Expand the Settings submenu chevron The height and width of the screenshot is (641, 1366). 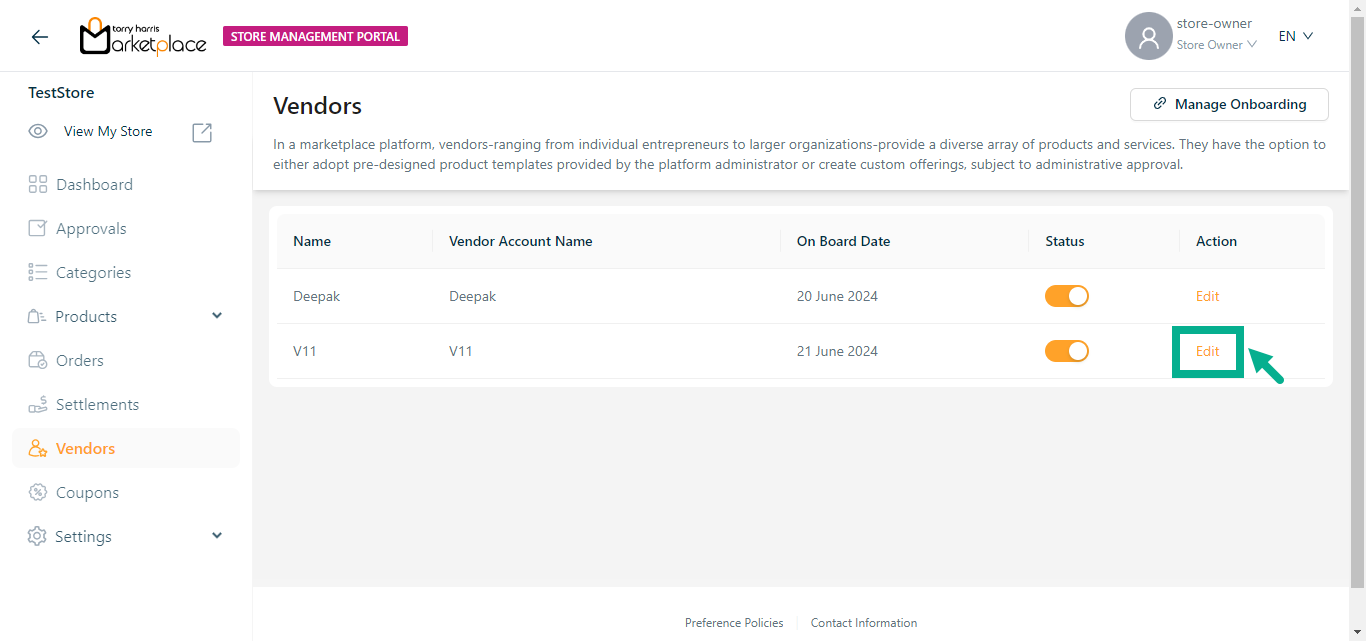[217, 536]
